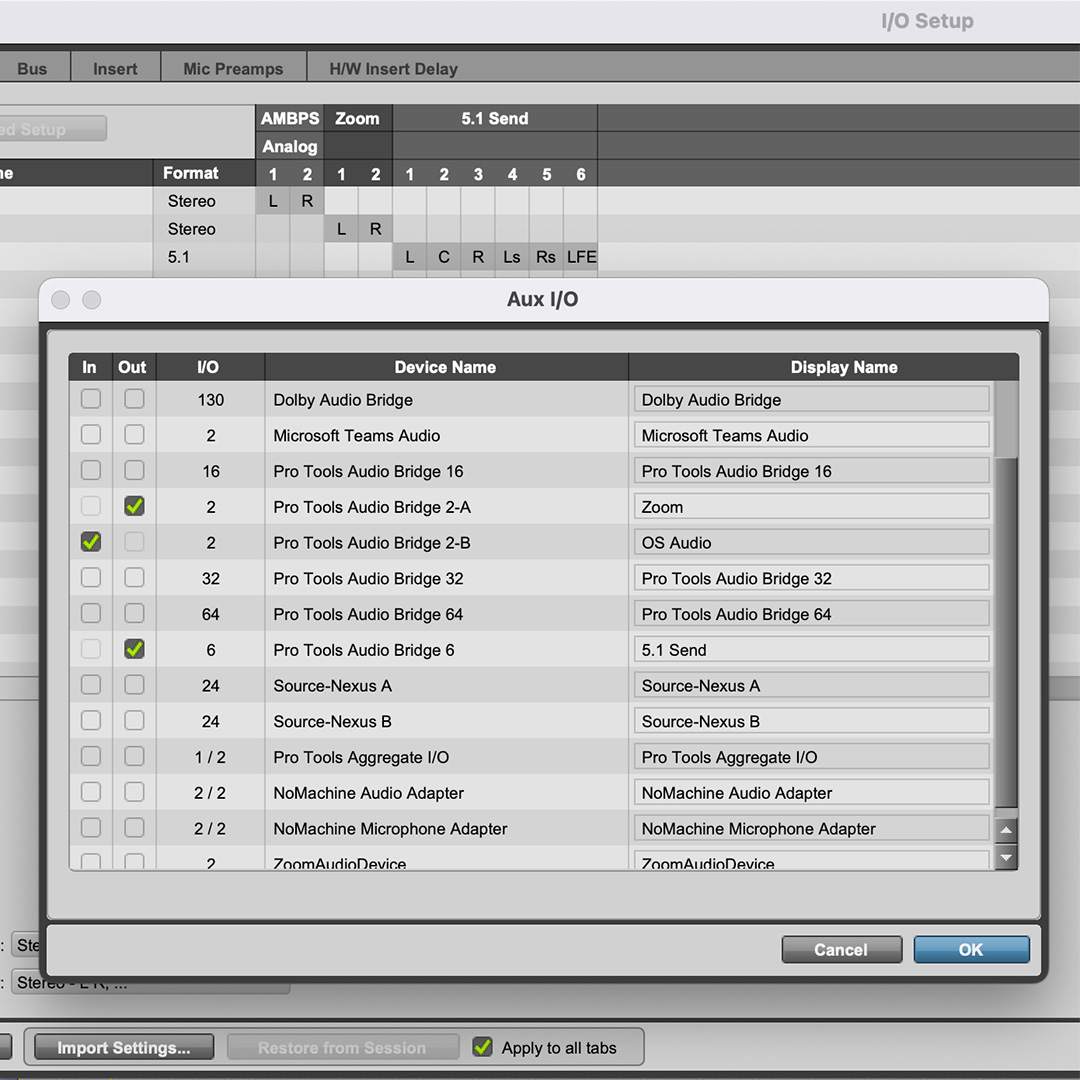Click the Ls channel cell in 5.1 row
Viewport: 1080px width, 1080px height.
pyautogui.click(x=512, y=257)
